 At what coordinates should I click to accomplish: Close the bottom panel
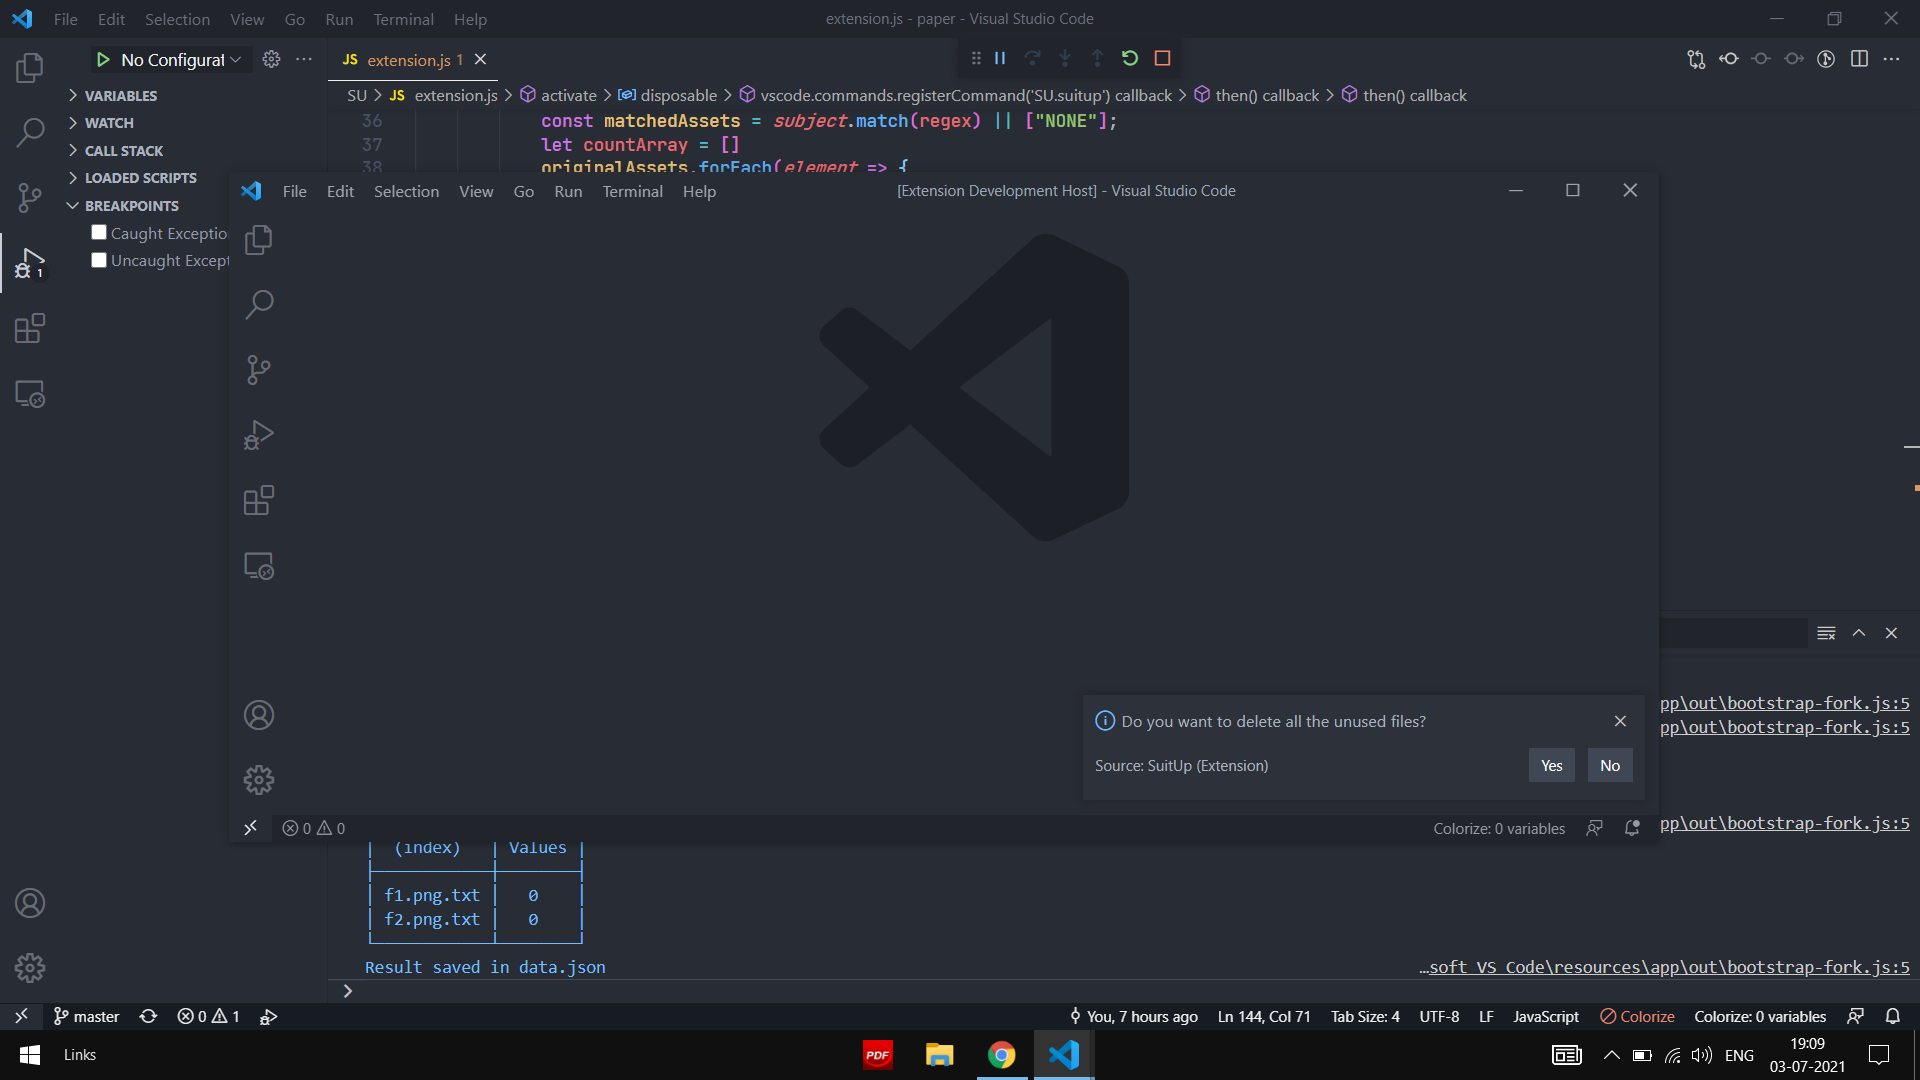1891,633
